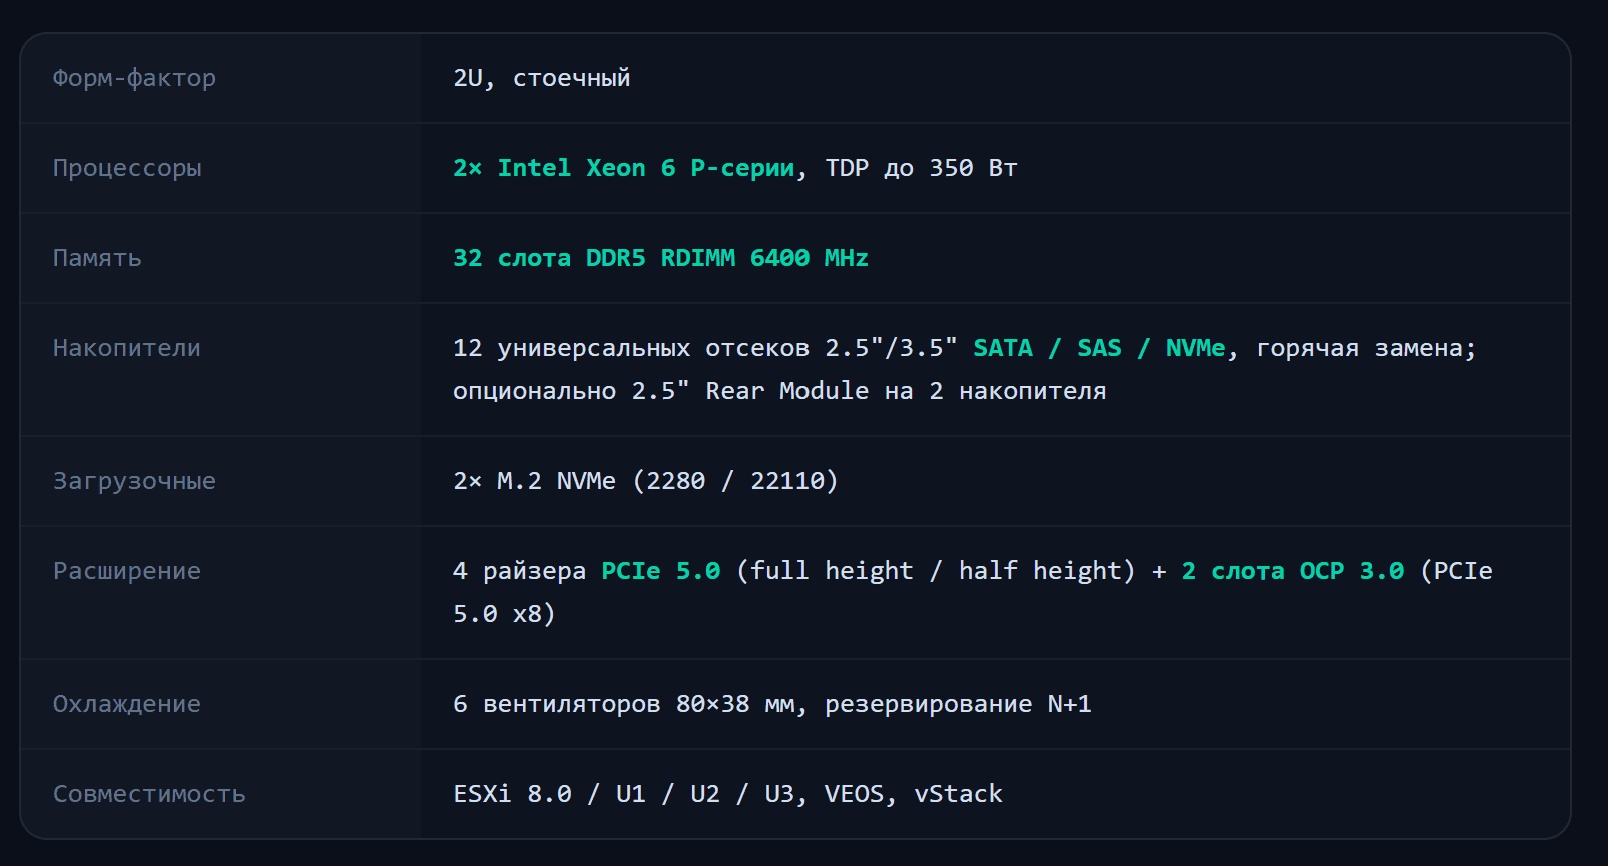Click TDP до 350 Вт text
1608x866 pixels.
[921, 168]
